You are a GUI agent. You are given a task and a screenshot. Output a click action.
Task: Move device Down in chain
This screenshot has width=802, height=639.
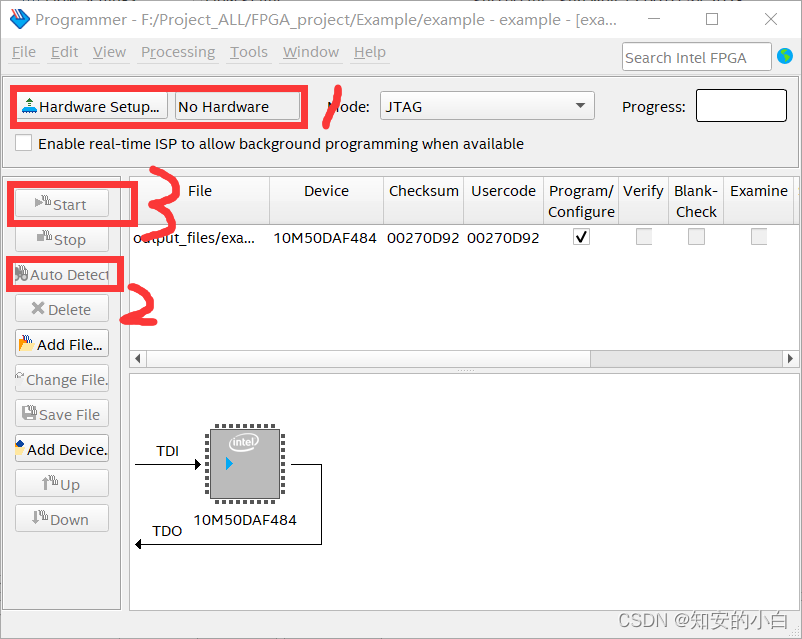click(x=62, y=519)
